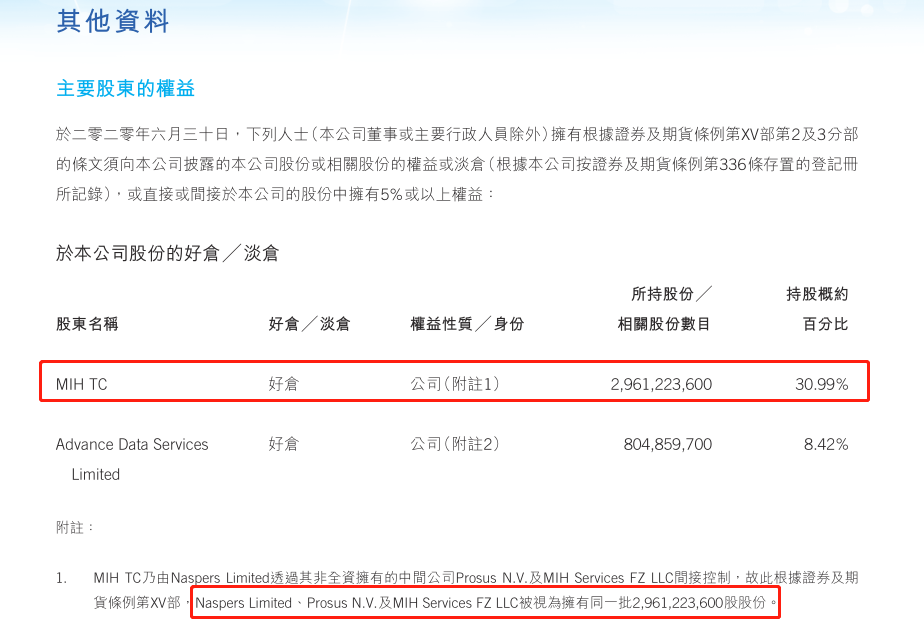The width and height of the screenshot is (924, 639).
Task: Click the percentage 30.99%
Action: 821,384
